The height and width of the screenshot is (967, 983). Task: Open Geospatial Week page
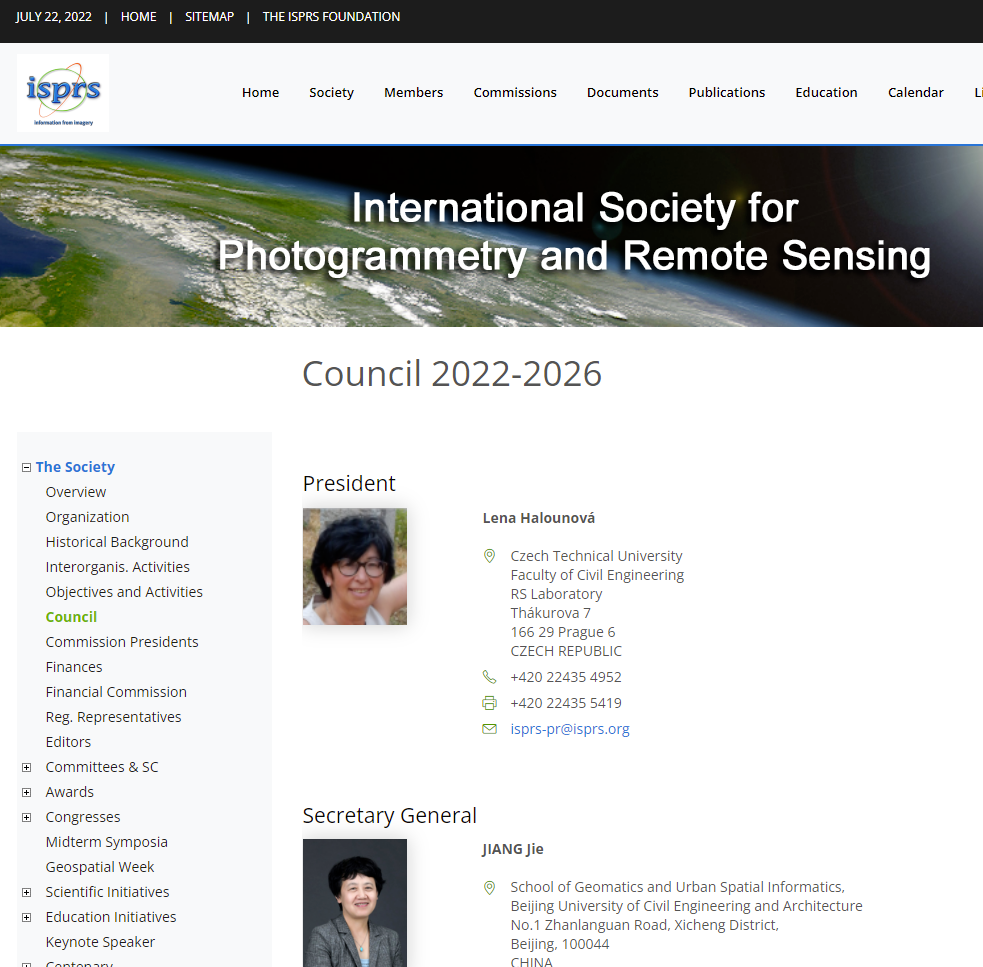click(x=100, y=867)
